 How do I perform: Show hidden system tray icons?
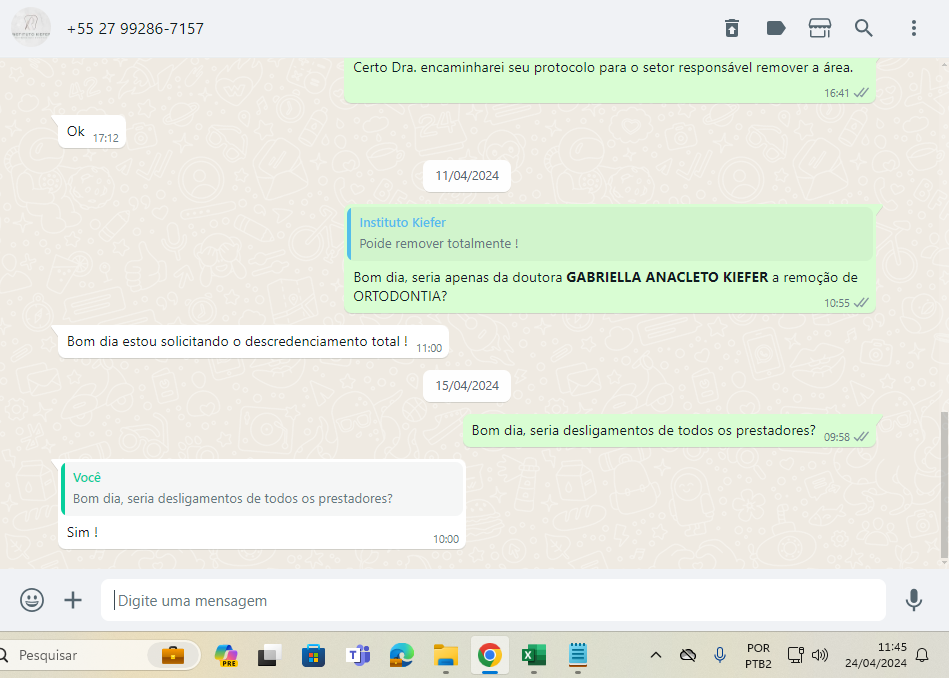[x=656, y=655]
